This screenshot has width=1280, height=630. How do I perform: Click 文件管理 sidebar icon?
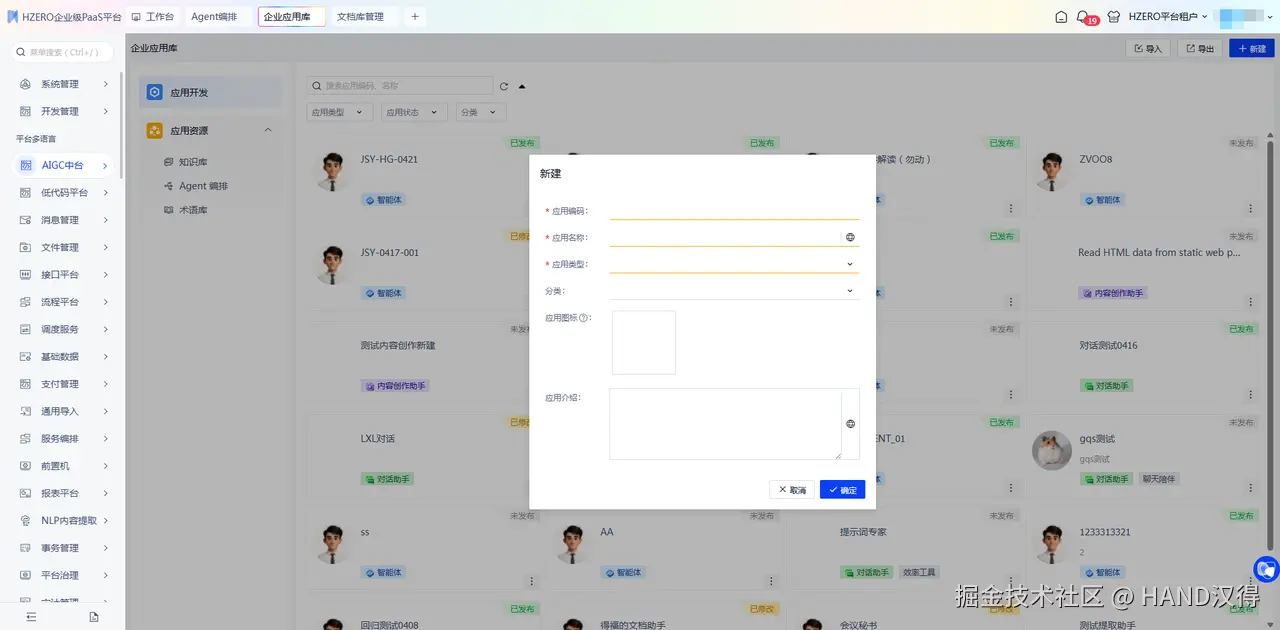pos(26,247)
